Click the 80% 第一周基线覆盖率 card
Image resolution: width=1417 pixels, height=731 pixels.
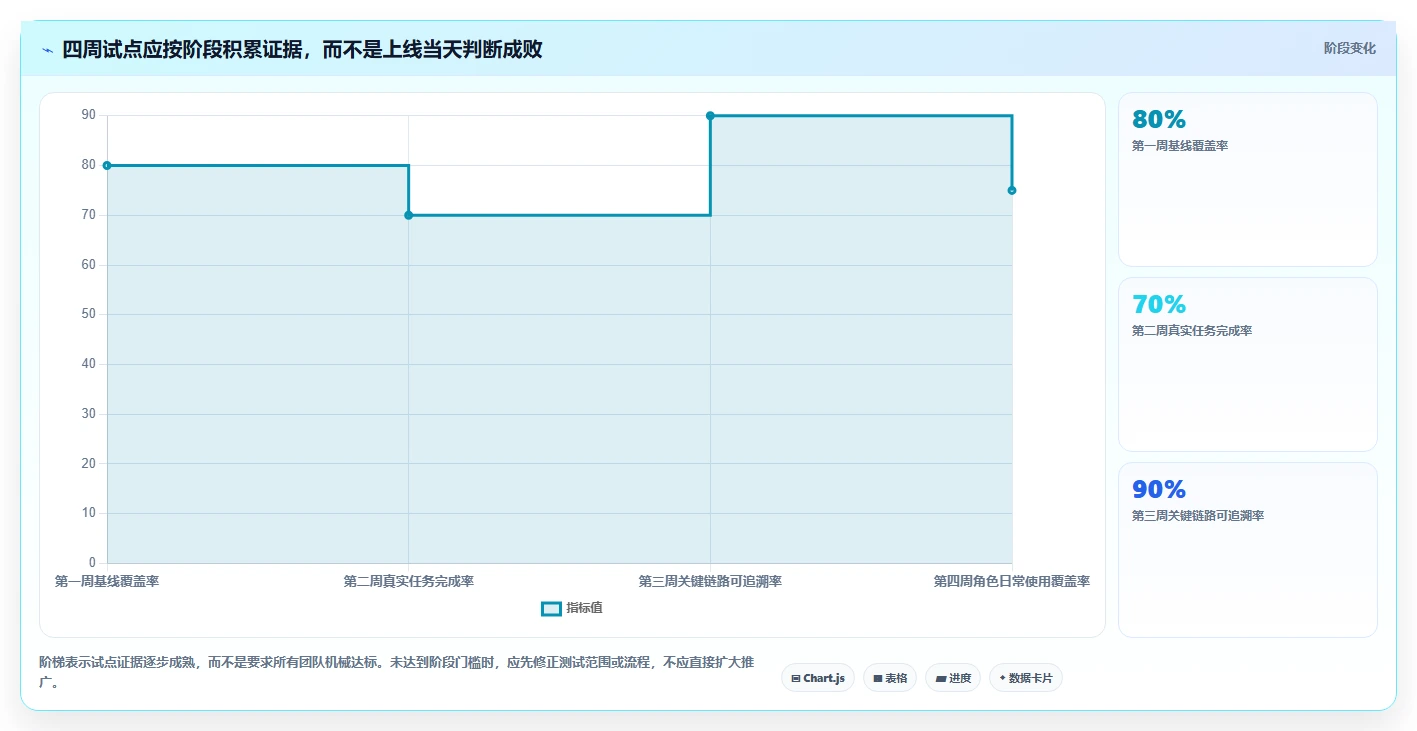[1247, 179]
